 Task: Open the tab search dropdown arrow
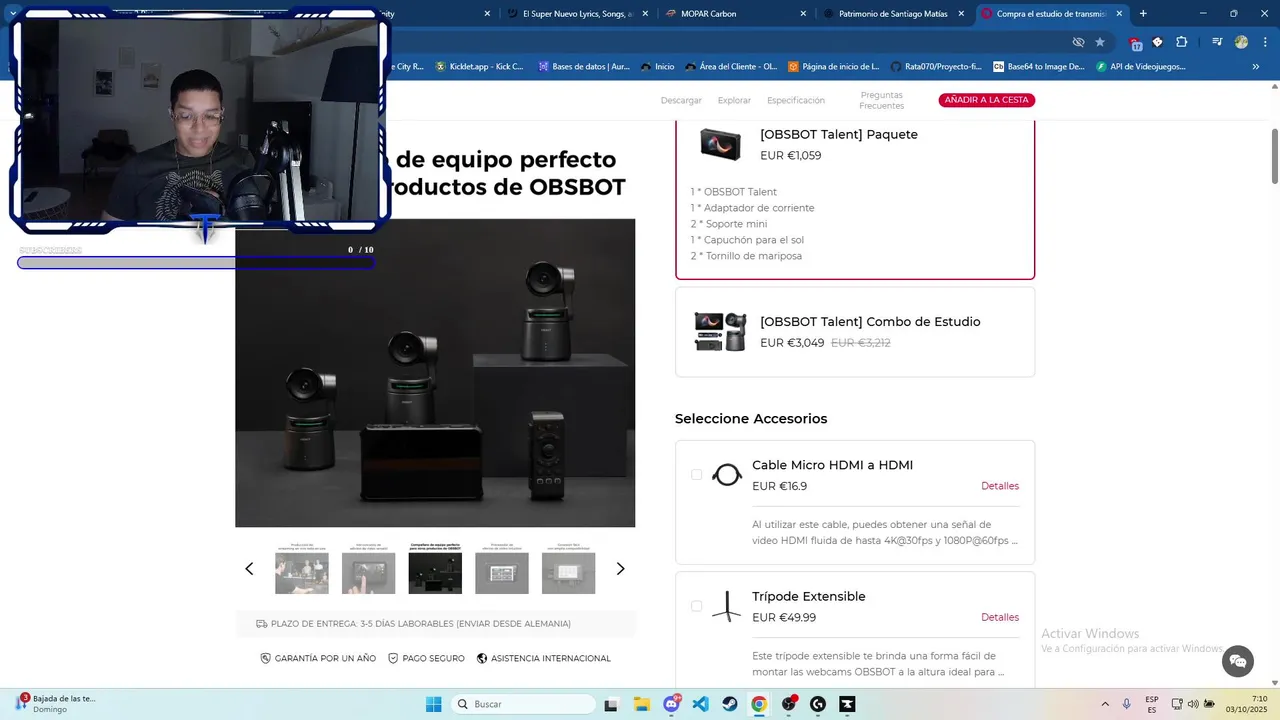(13, 14)
